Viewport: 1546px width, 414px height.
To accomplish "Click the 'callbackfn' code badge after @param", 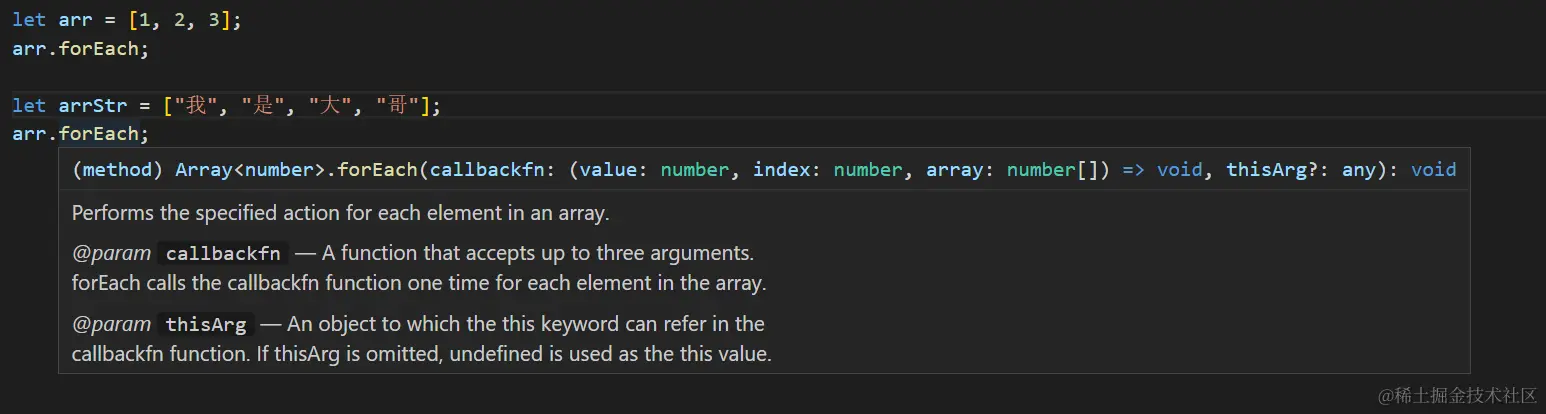I will pyautogui.click(x=223, y=253).
